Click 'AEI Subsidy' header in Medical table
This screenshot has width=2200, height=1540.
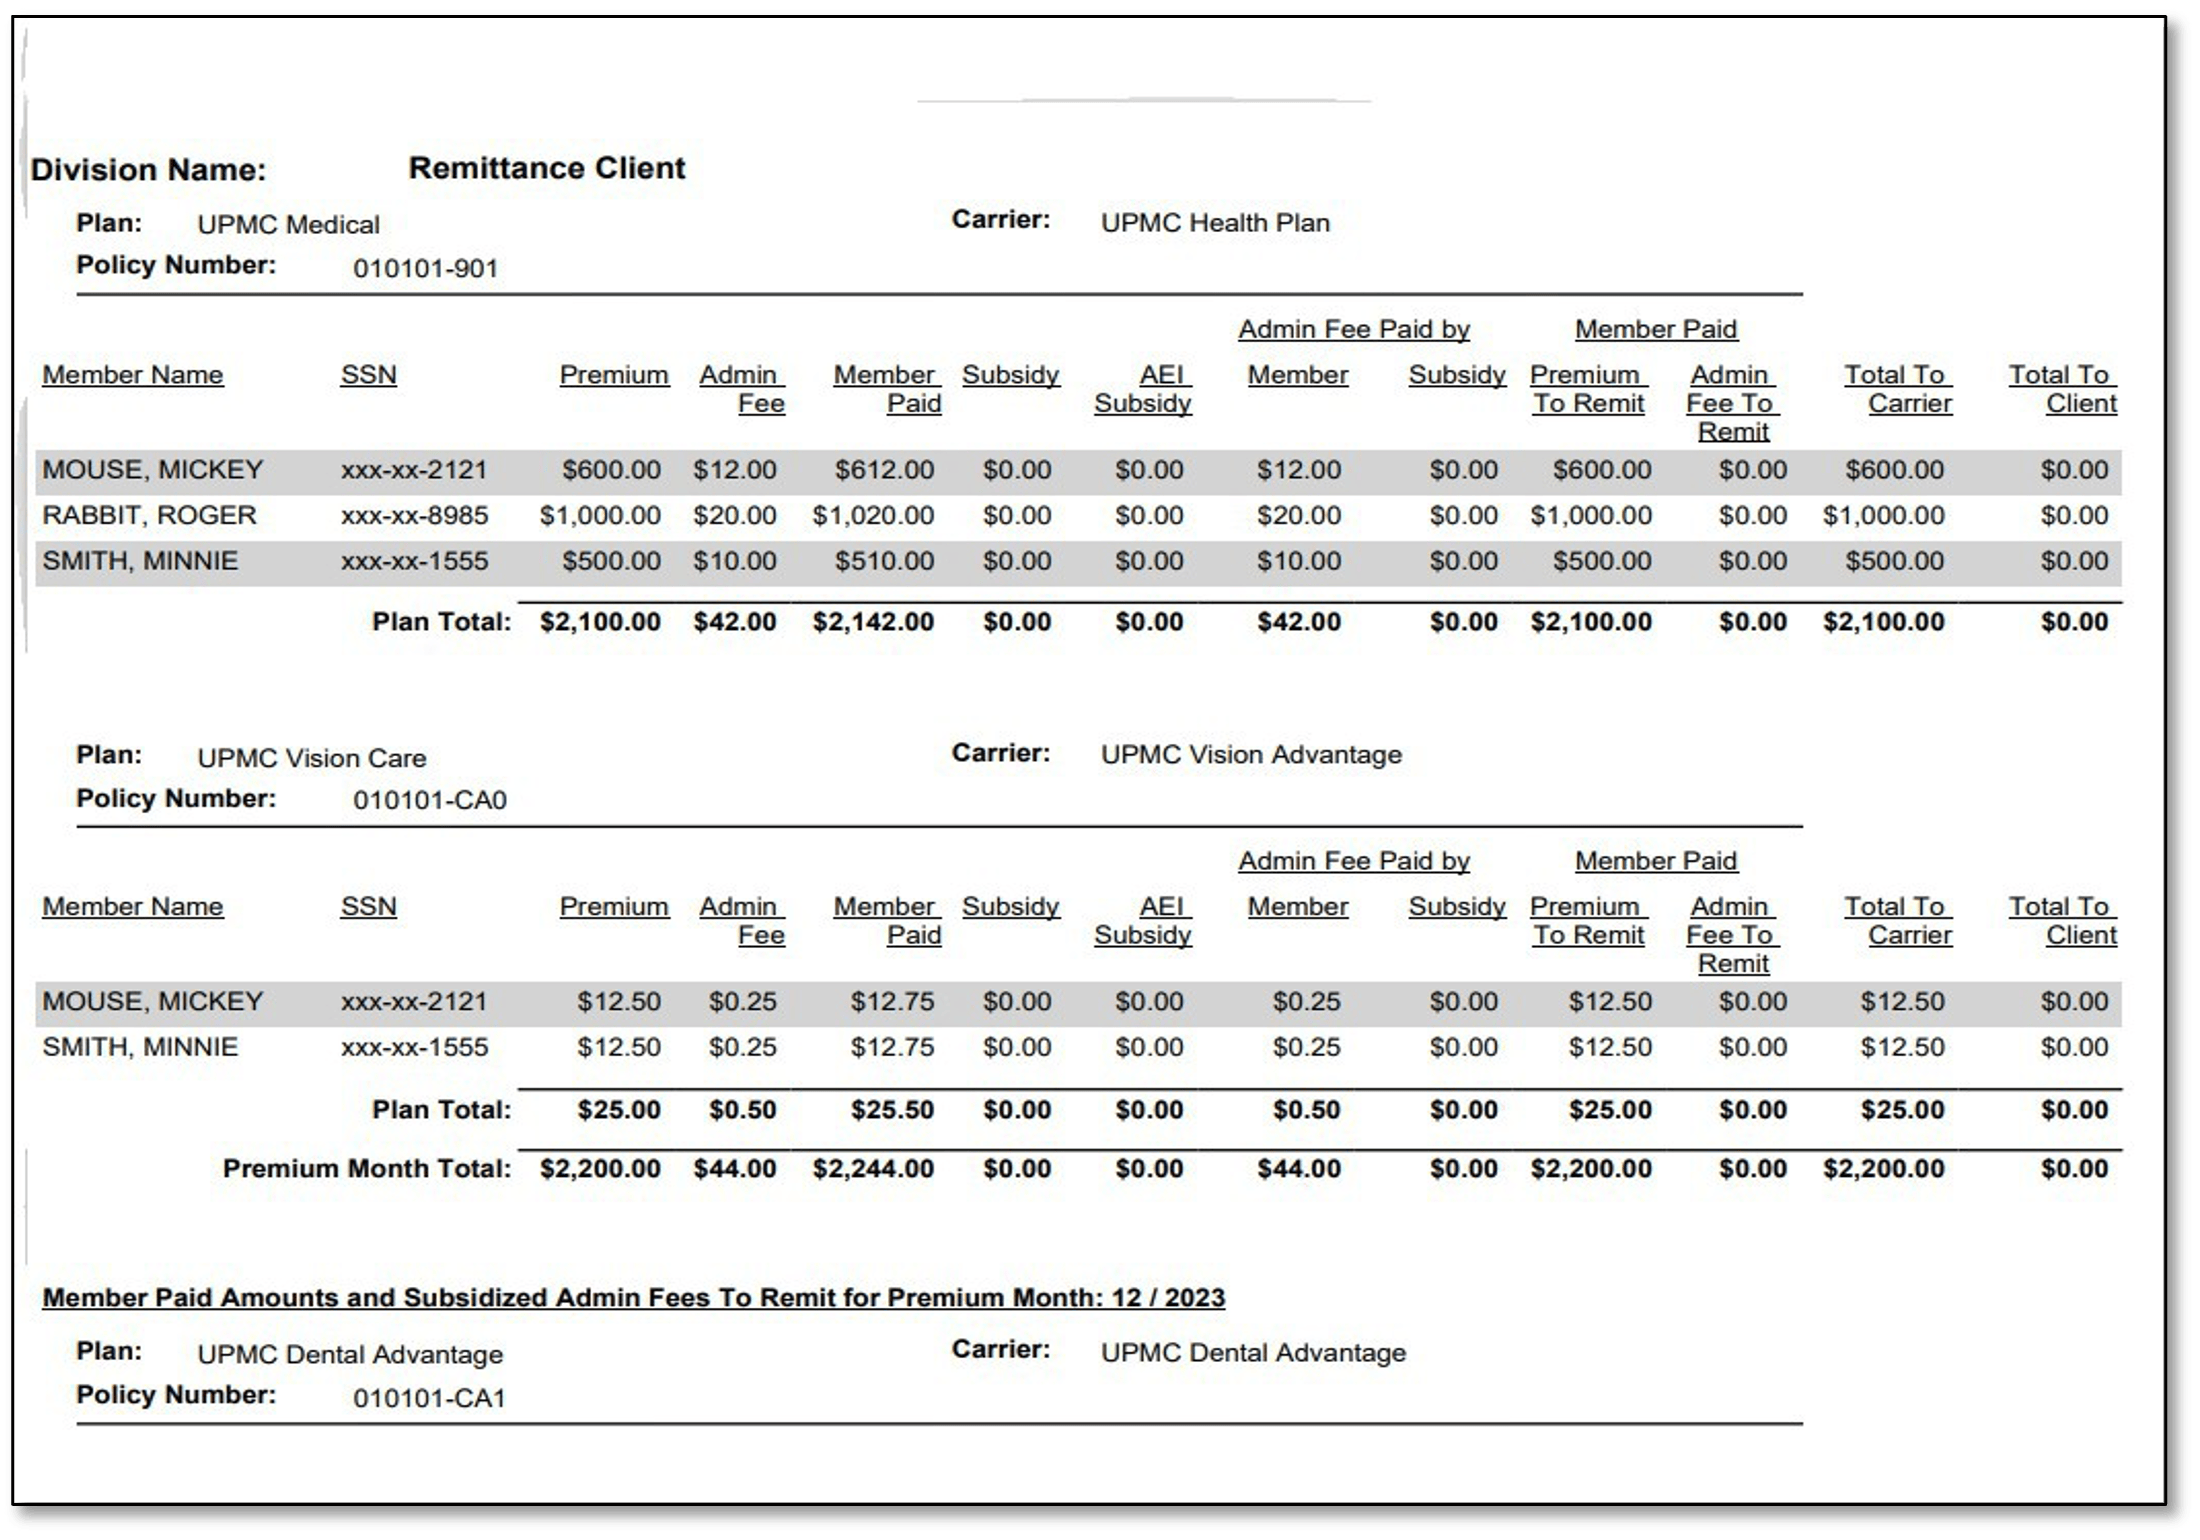point(1142,389)
